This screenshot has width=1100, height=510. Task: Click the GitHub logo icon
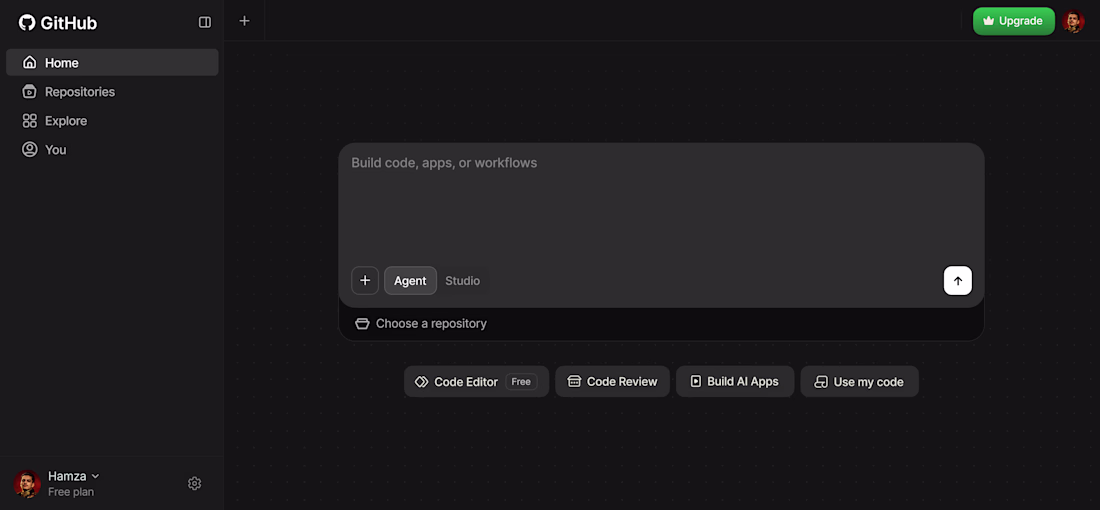point(27,22)
